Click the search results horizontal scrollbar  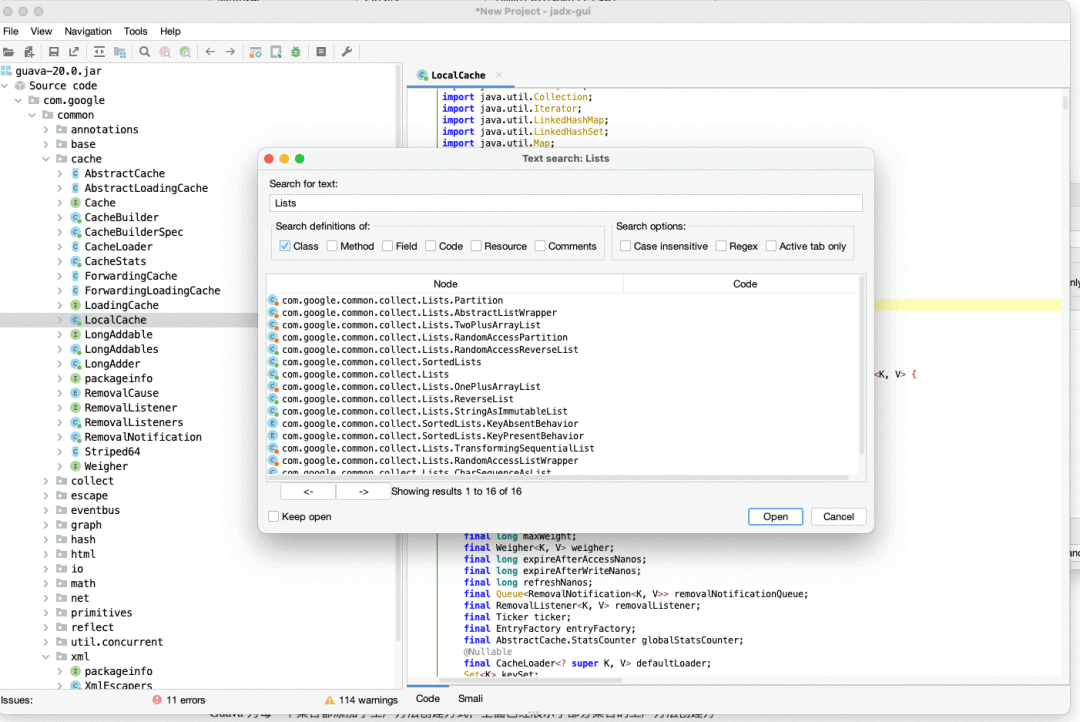pyautogui.click(x=559, y=477)
